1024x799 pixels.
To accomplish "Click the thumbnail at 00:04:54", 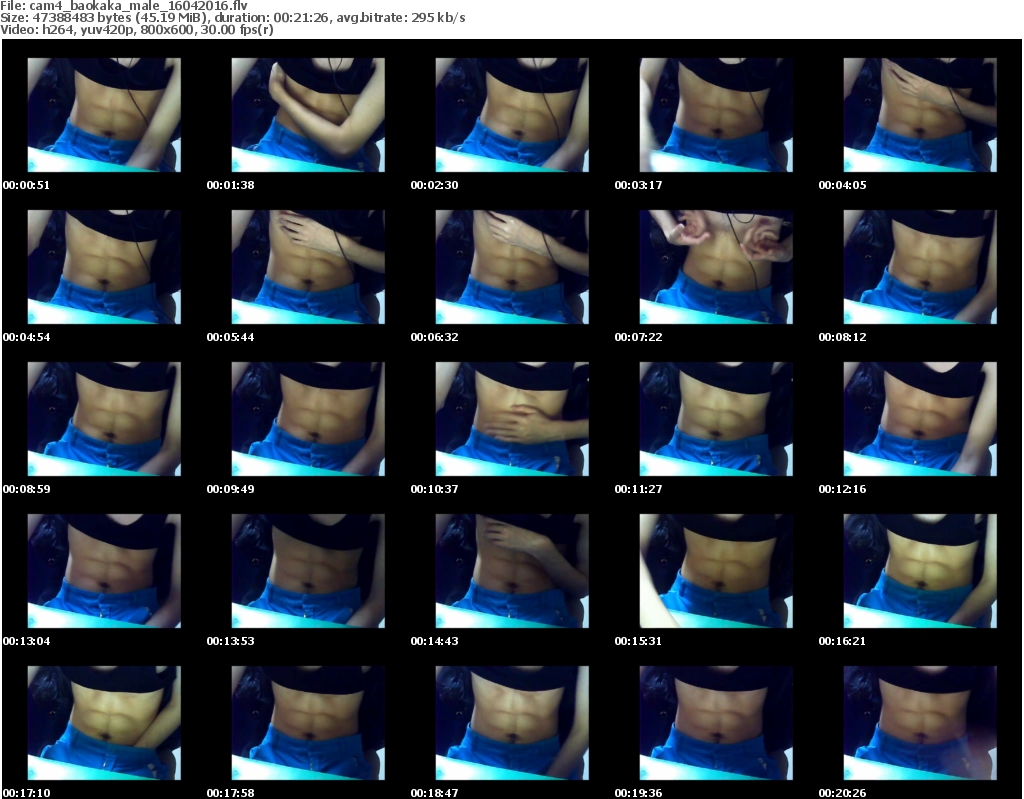I will pos(104,267).
